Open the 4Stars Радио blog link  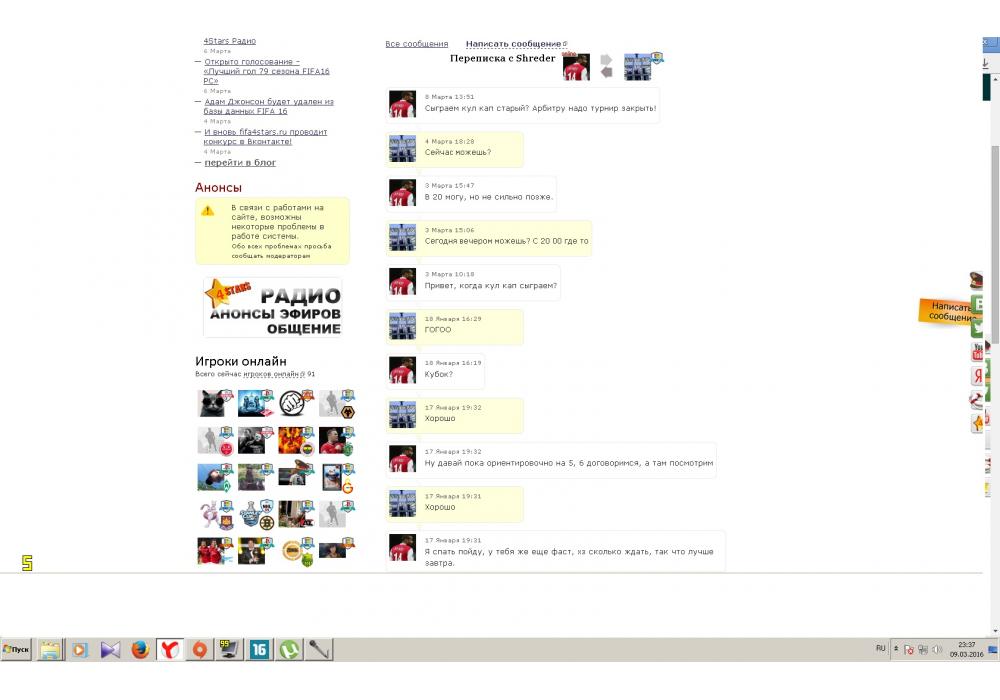[230, 41]
